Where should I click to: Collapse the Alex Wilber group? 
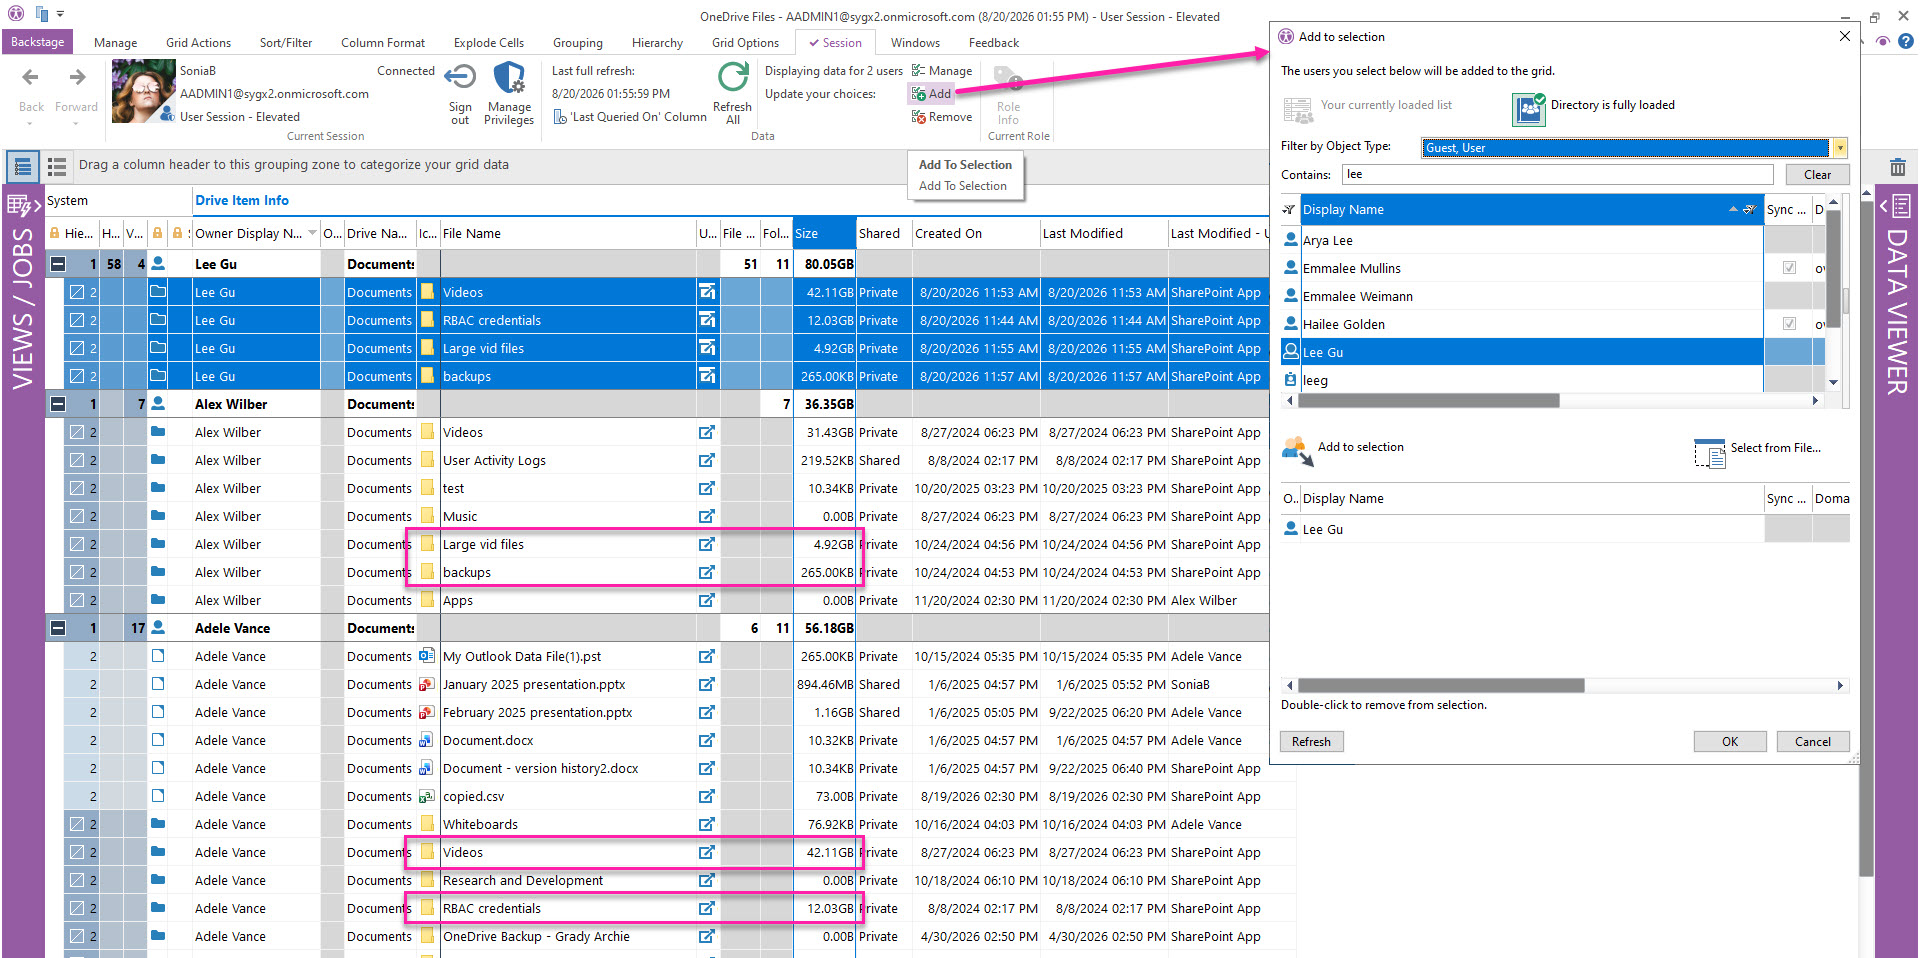(58, 405)
